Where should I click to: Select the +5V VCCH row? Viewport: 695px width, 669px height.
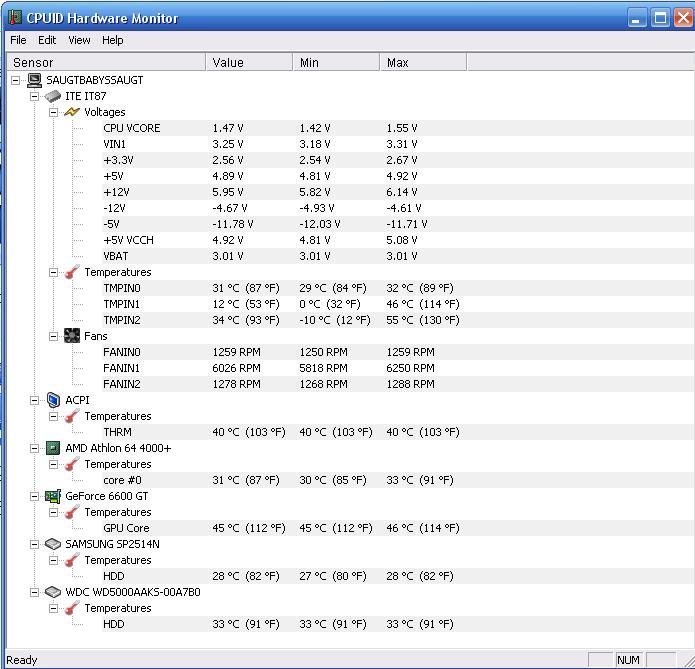[398, 240]
